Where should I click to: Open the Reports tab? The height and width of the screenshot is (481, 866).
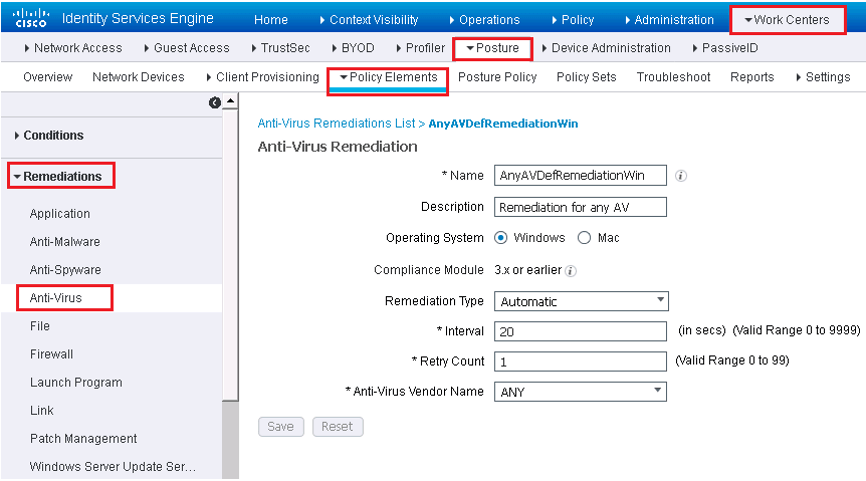(x=752, y=77)
